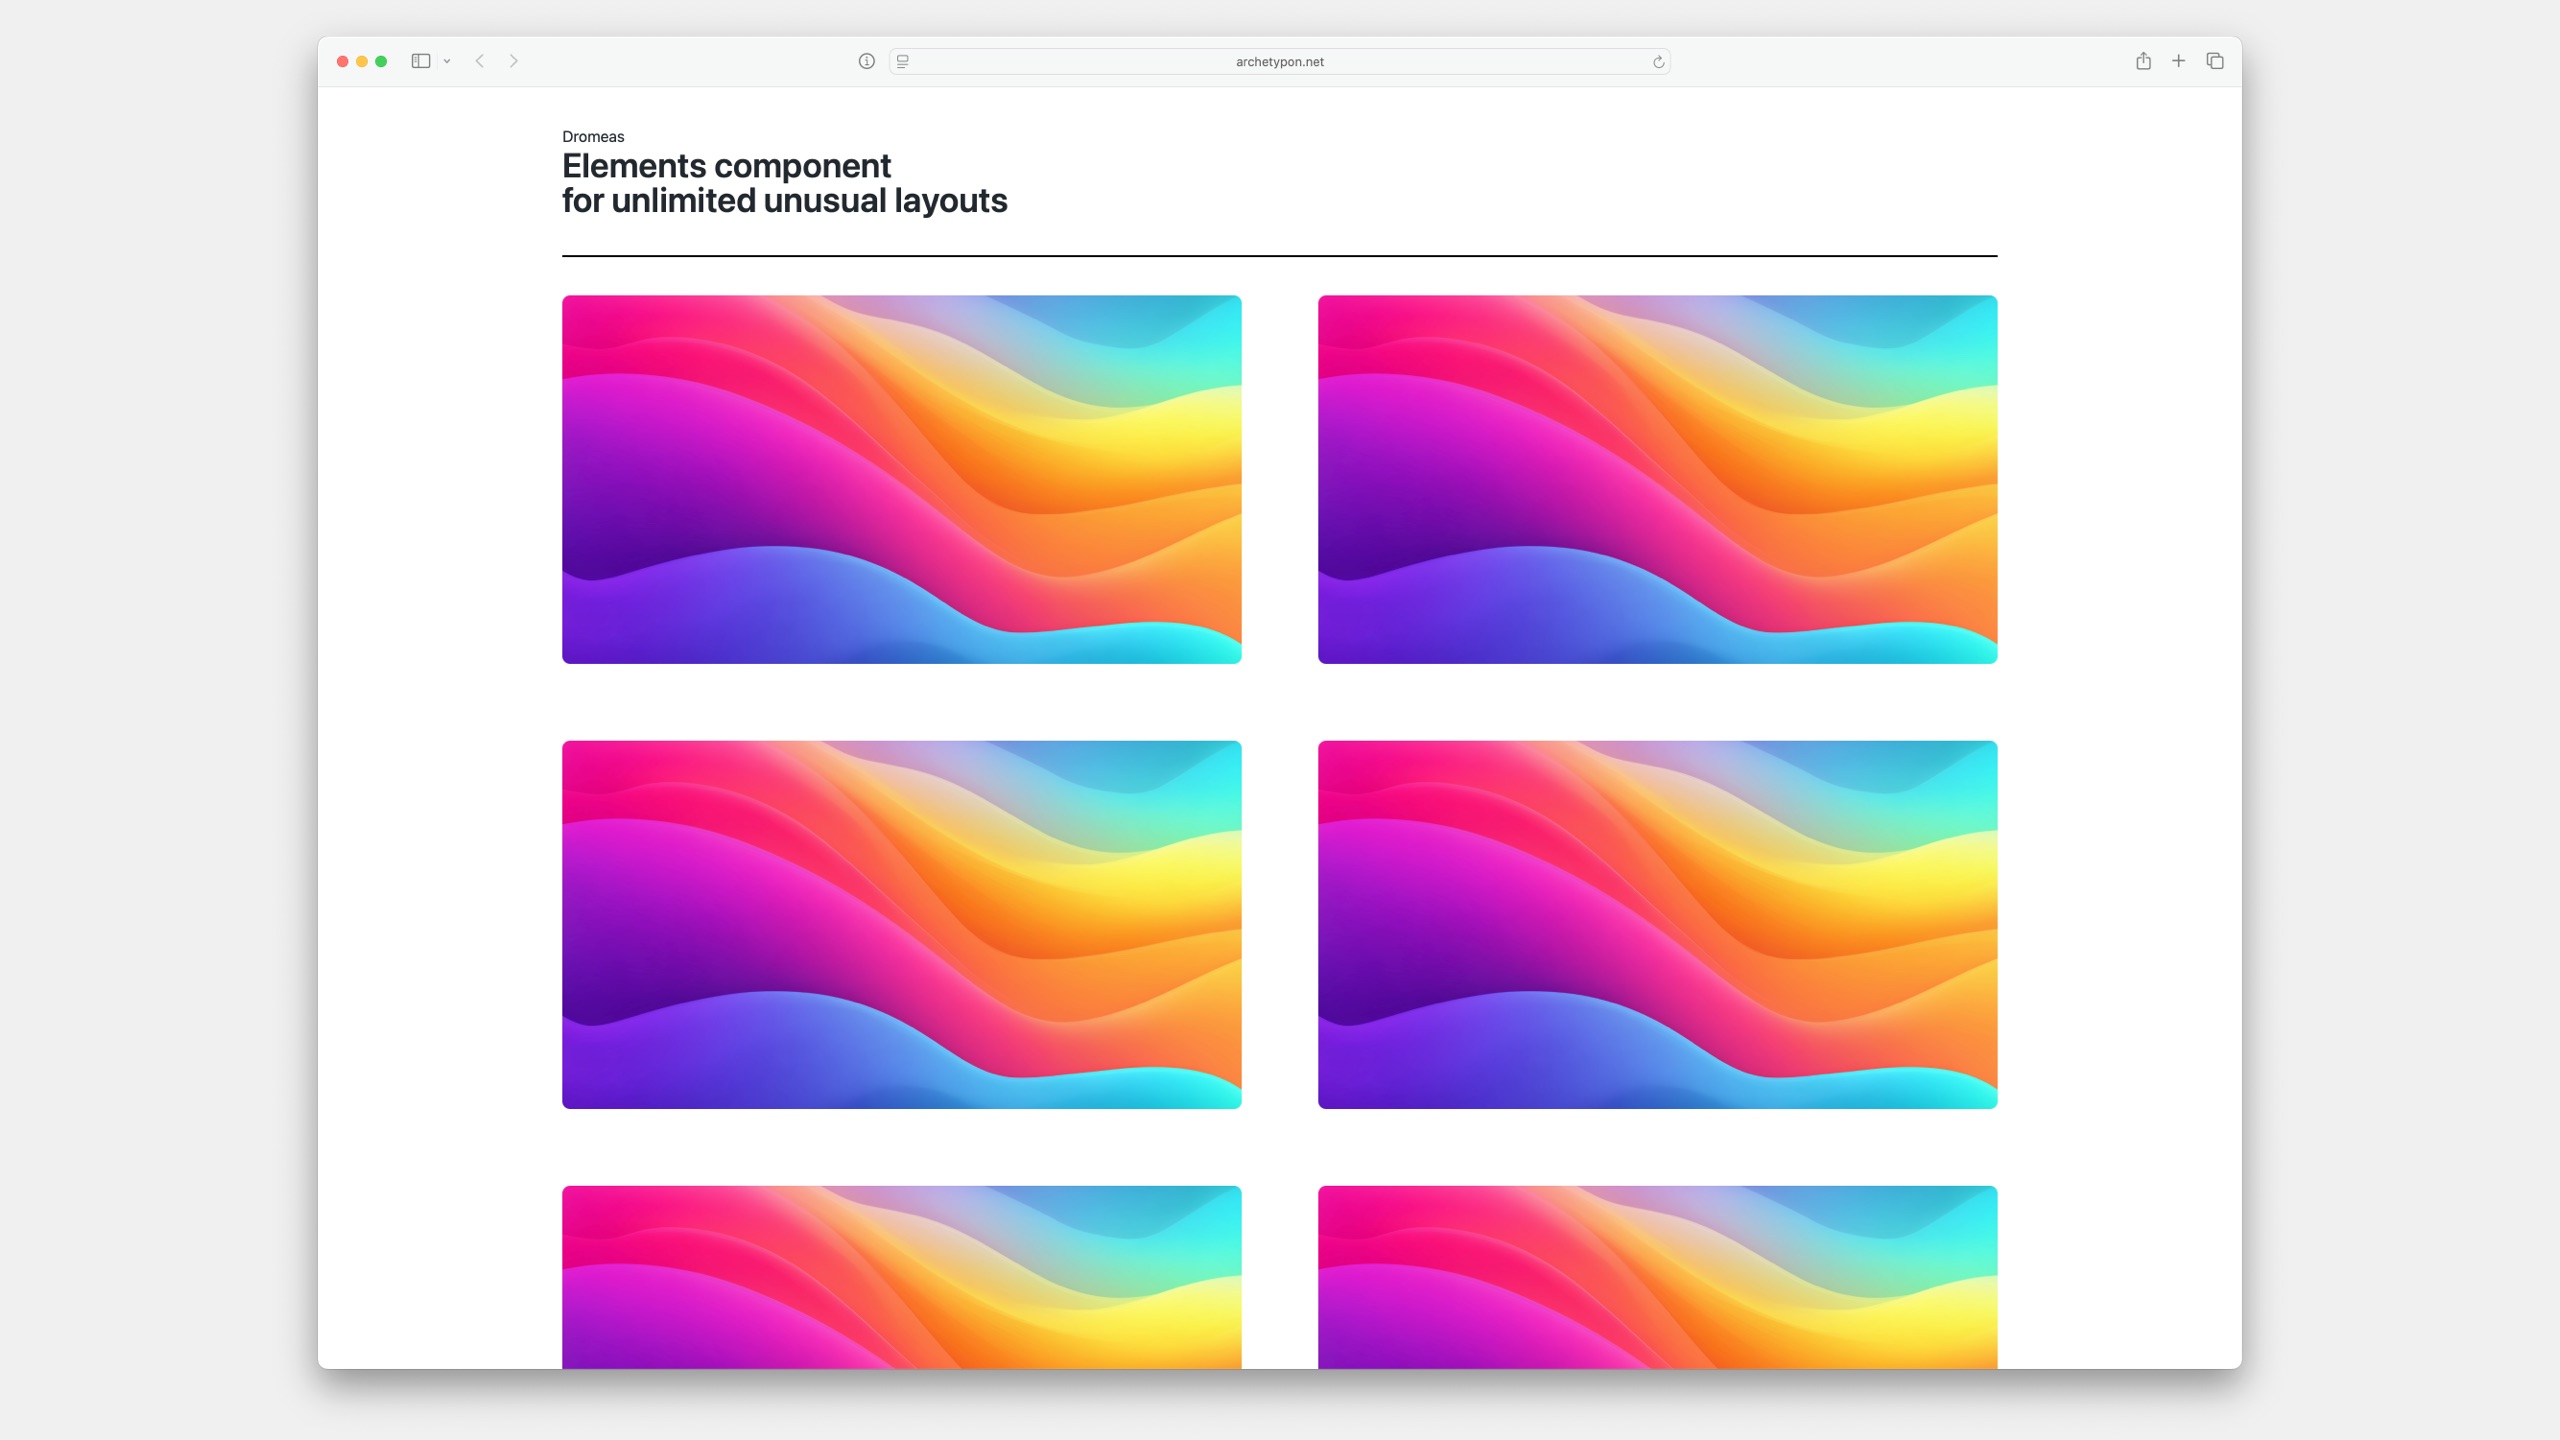Open first row right gradient image

[x=1657, y=479]
